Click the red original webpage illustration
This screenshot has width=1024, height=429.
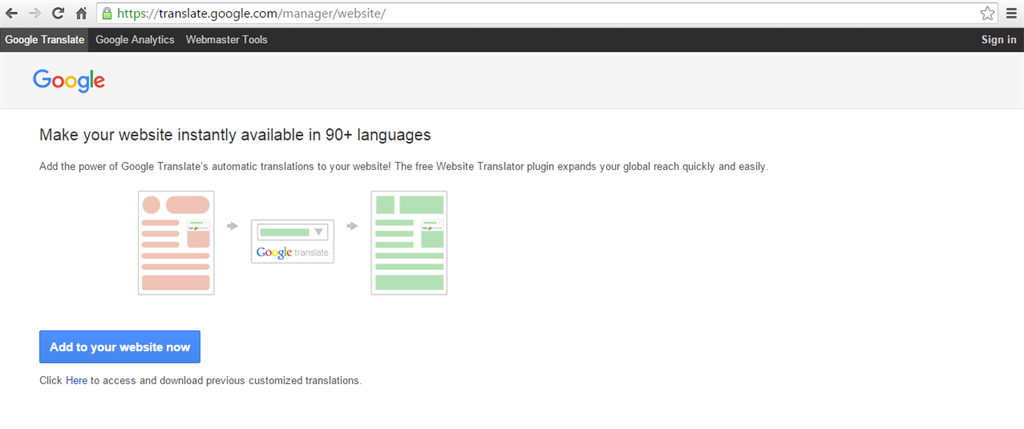pos(176,243)
